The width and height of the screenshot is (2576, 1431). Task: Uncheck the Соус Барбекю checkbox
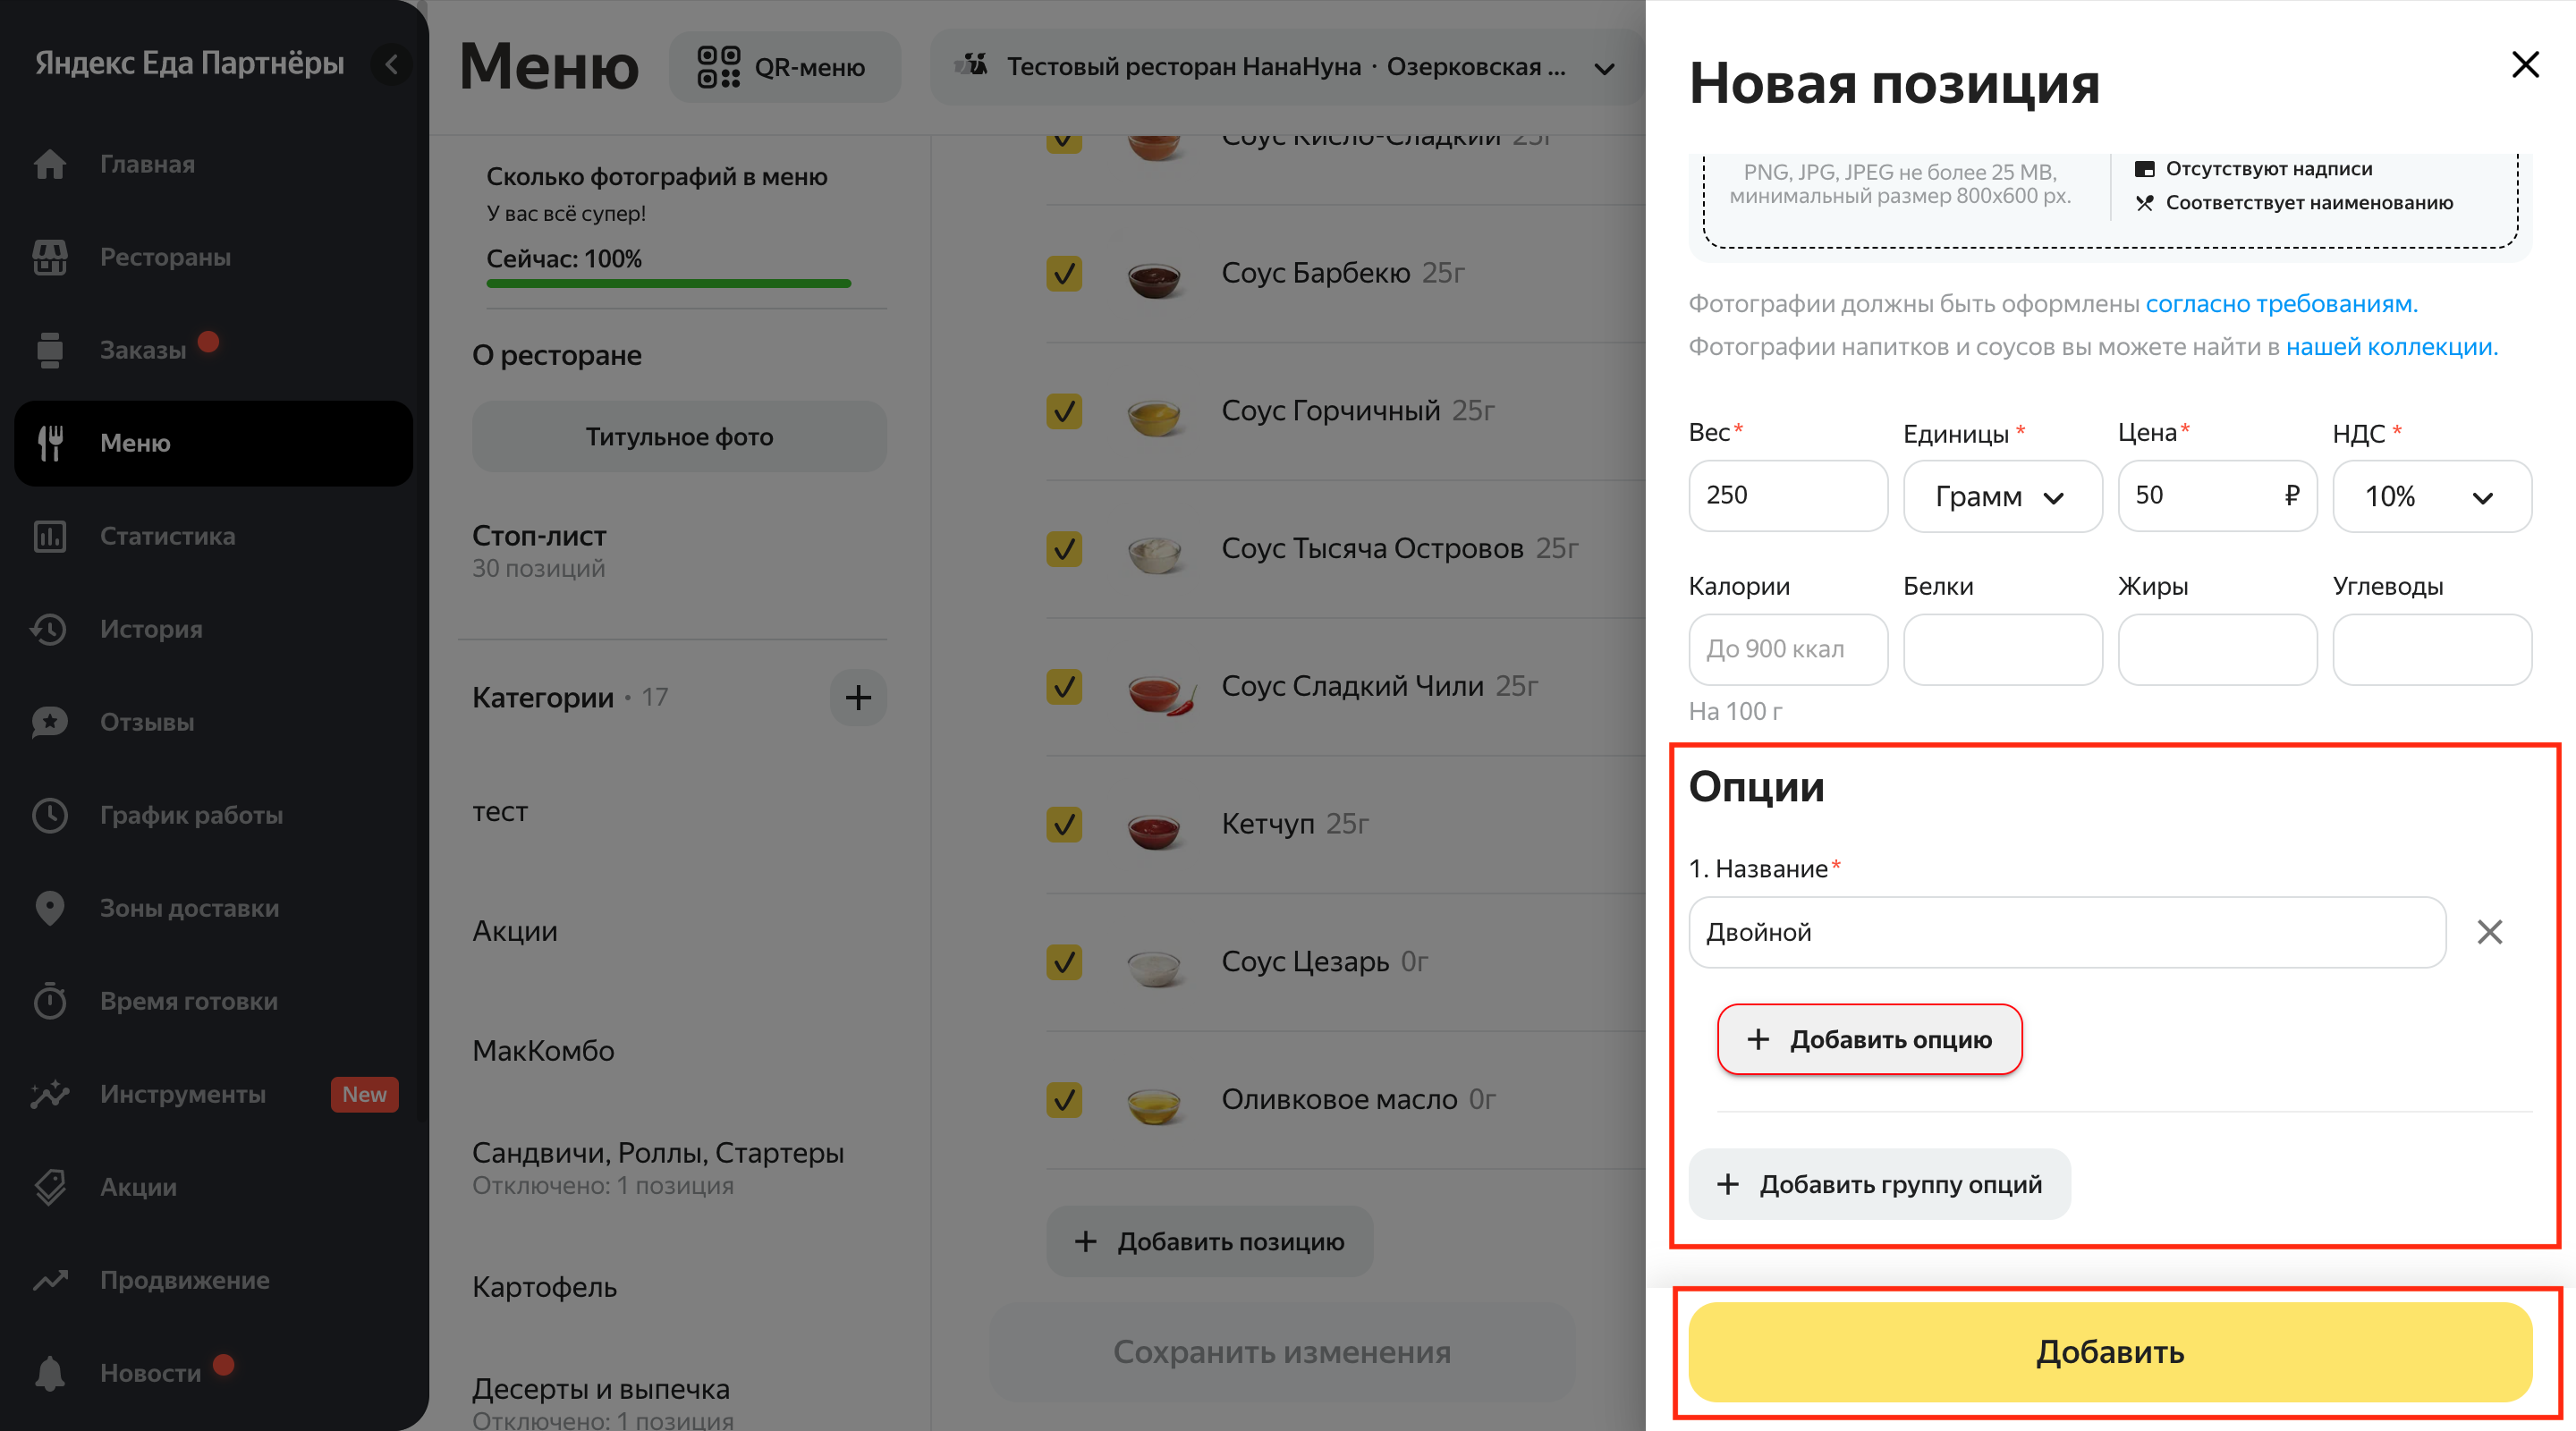coord(1063,273)
